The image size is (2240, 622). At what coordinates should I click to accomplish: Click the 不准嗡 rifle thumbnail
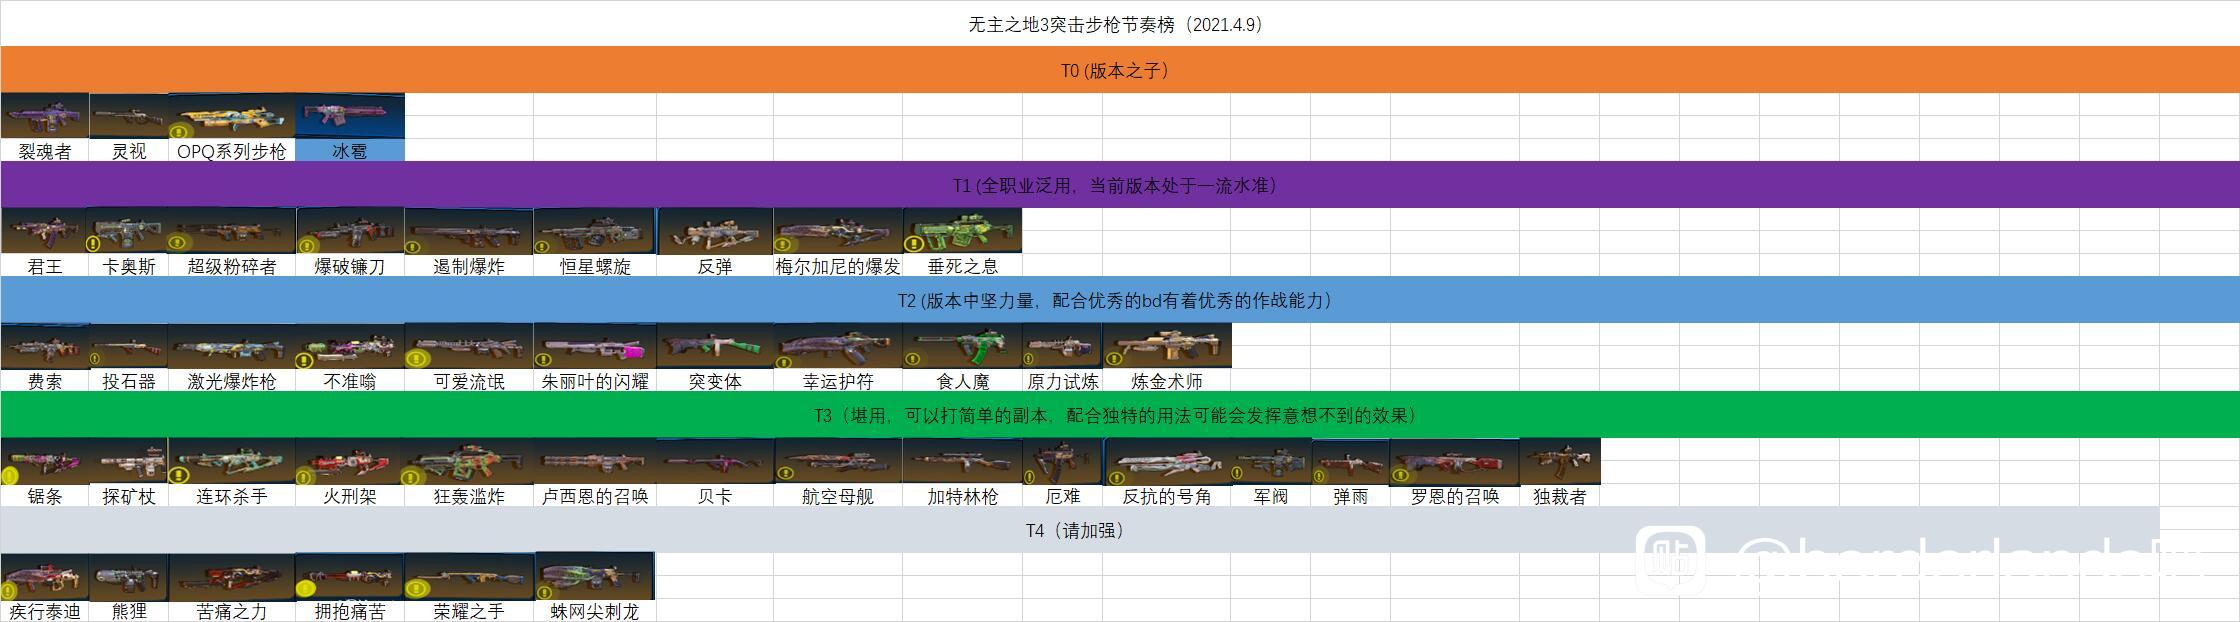(350, 346)
